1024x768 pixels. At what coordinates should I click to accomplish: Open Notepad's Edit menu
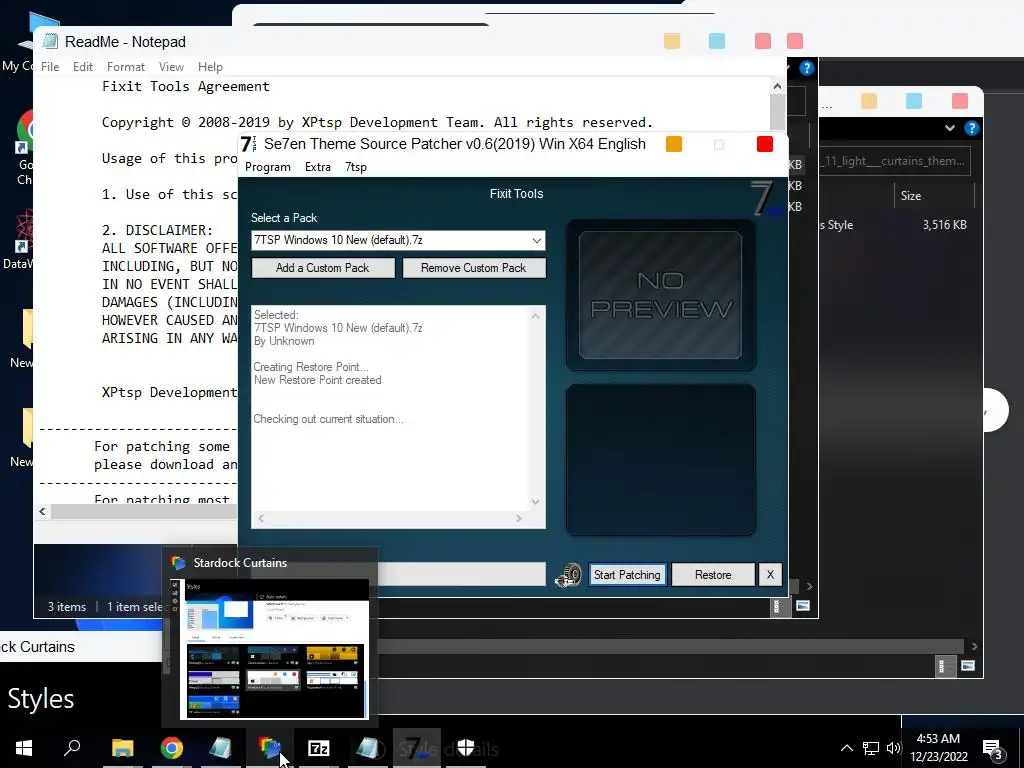(x=83, y=67)
